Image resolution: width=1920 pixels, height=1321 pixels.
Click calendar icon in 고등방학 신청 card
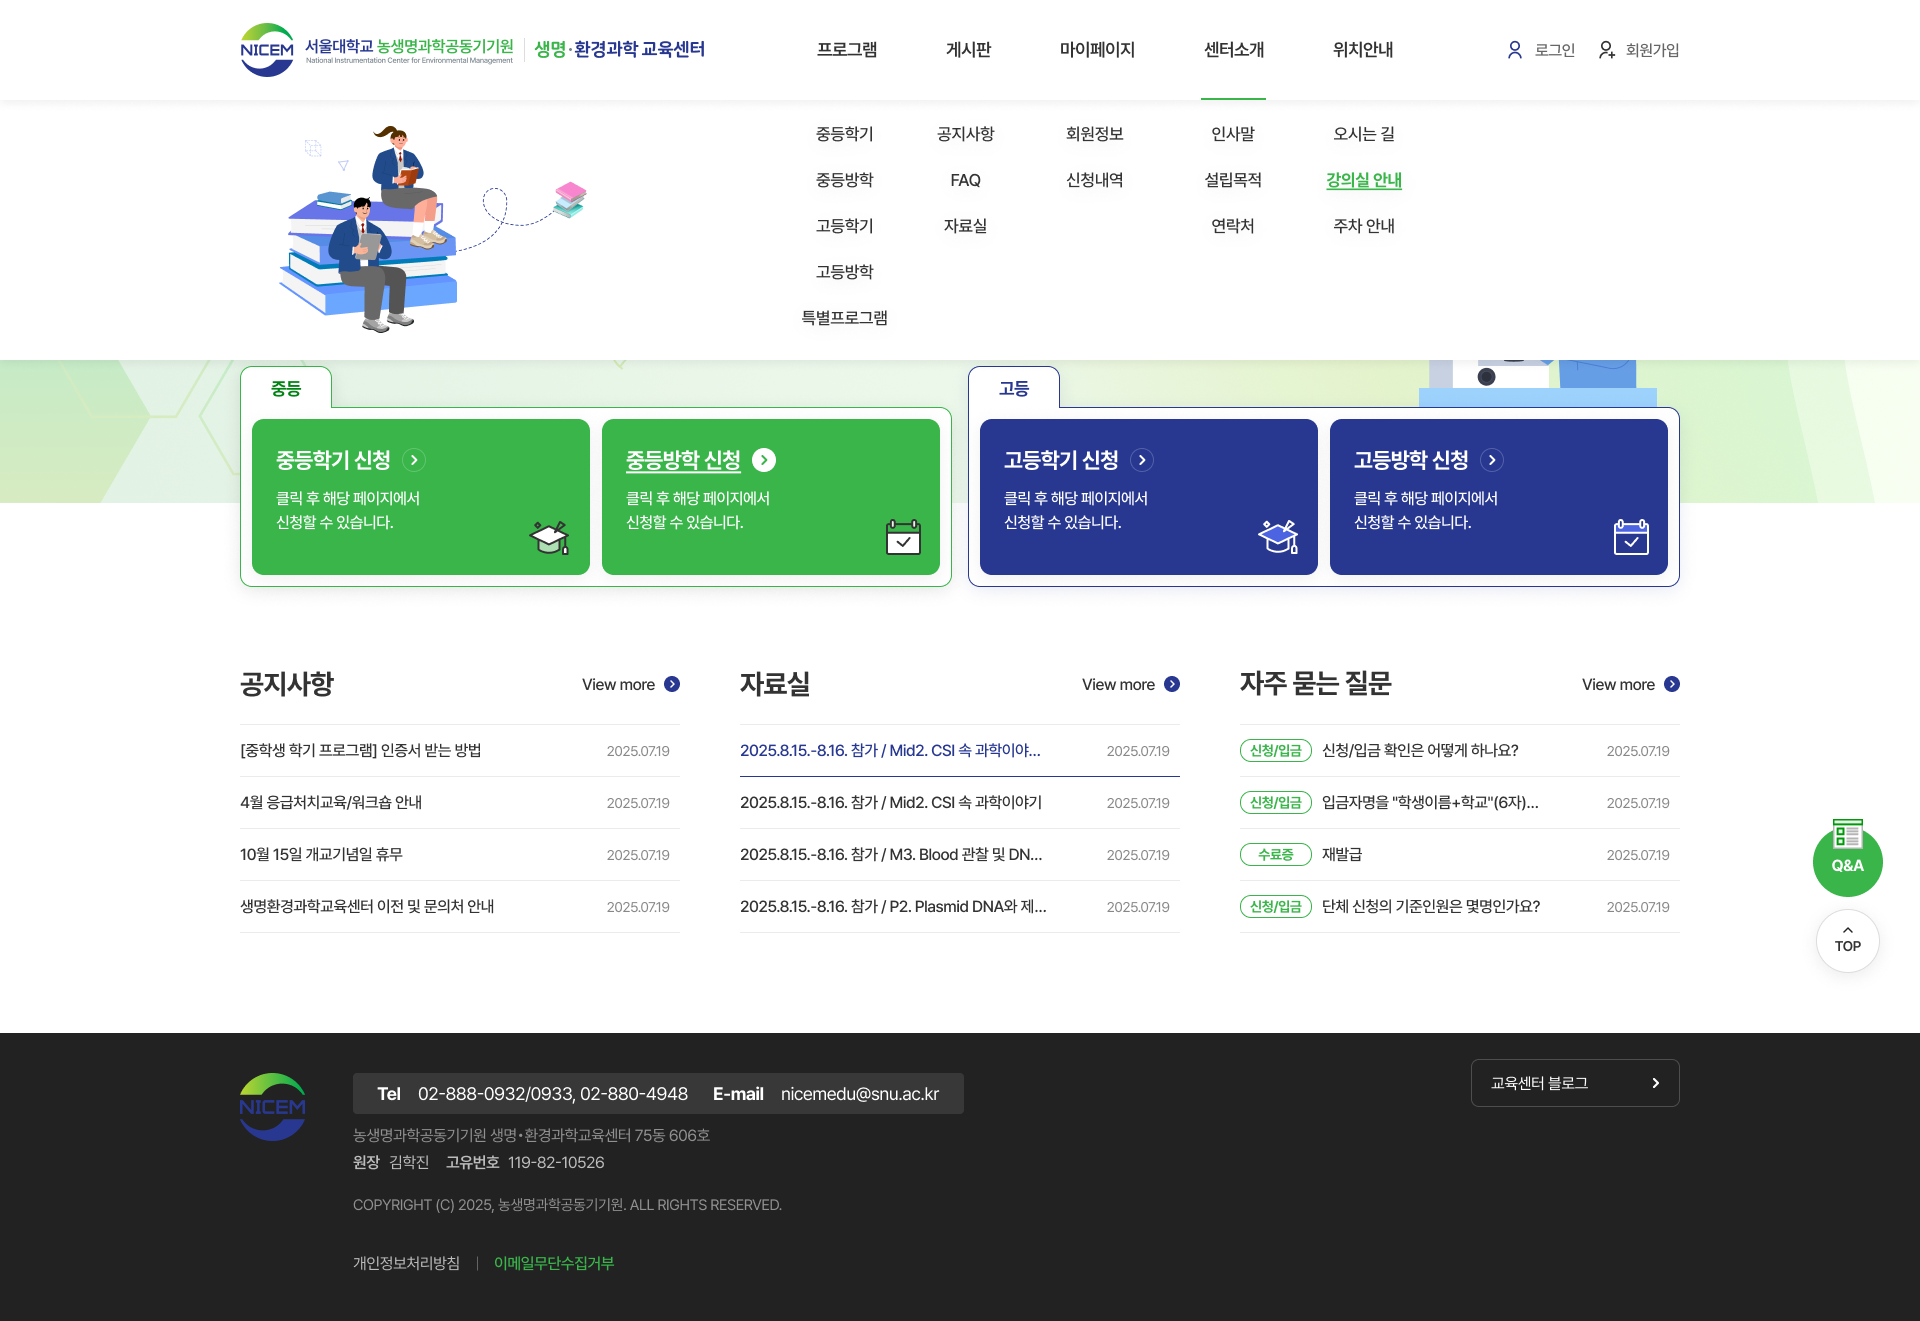tap(1631, 537)
